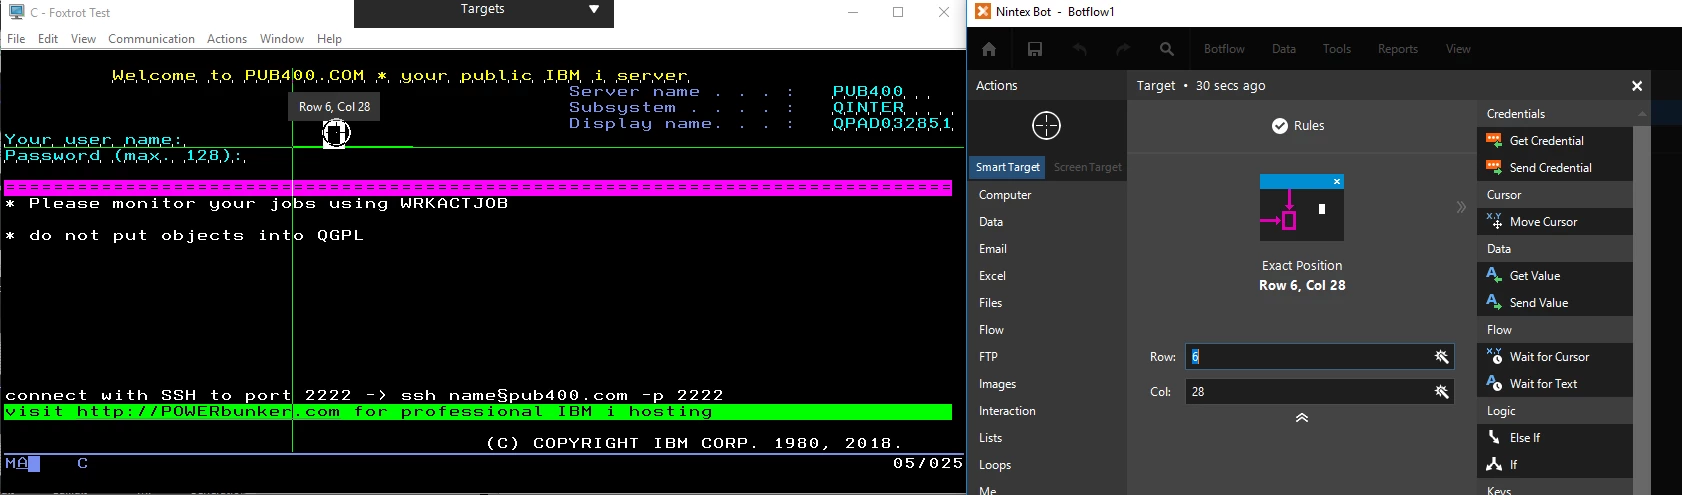Click the search magnifier icon
Screen dimensions: 1682x495
(1167, 49)
